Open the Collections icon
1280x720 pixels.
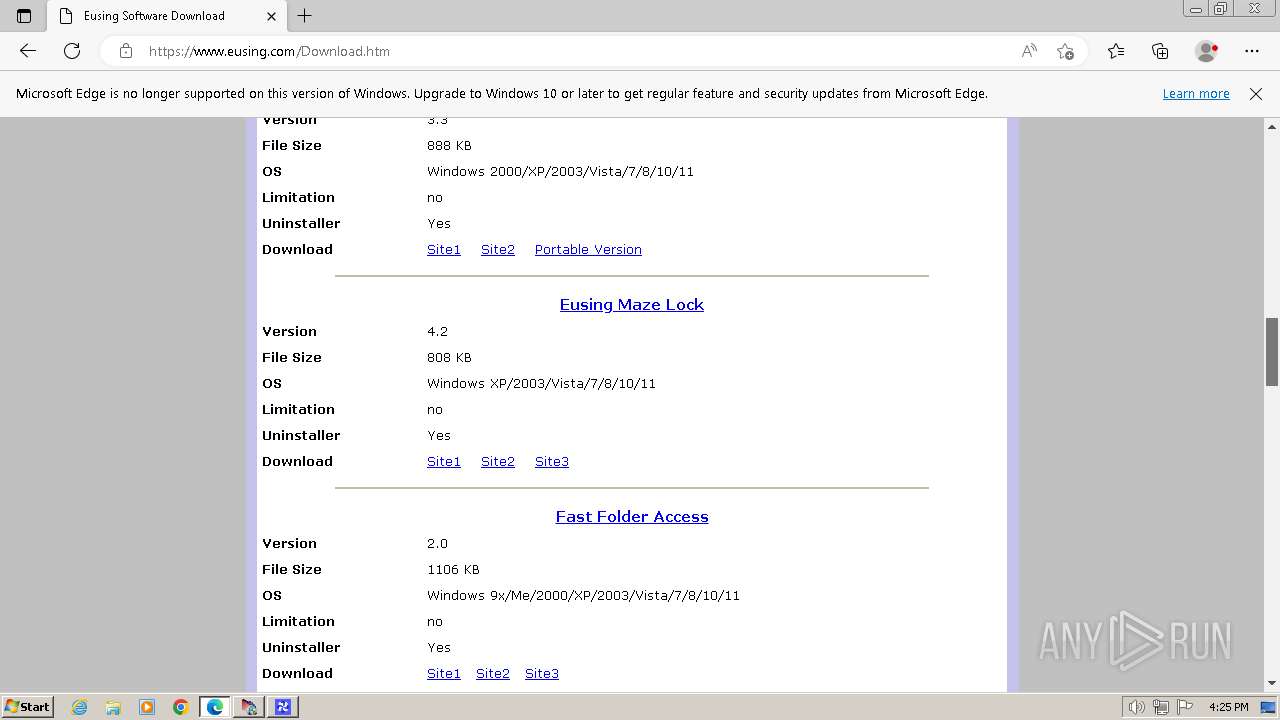pos(1160,51)
